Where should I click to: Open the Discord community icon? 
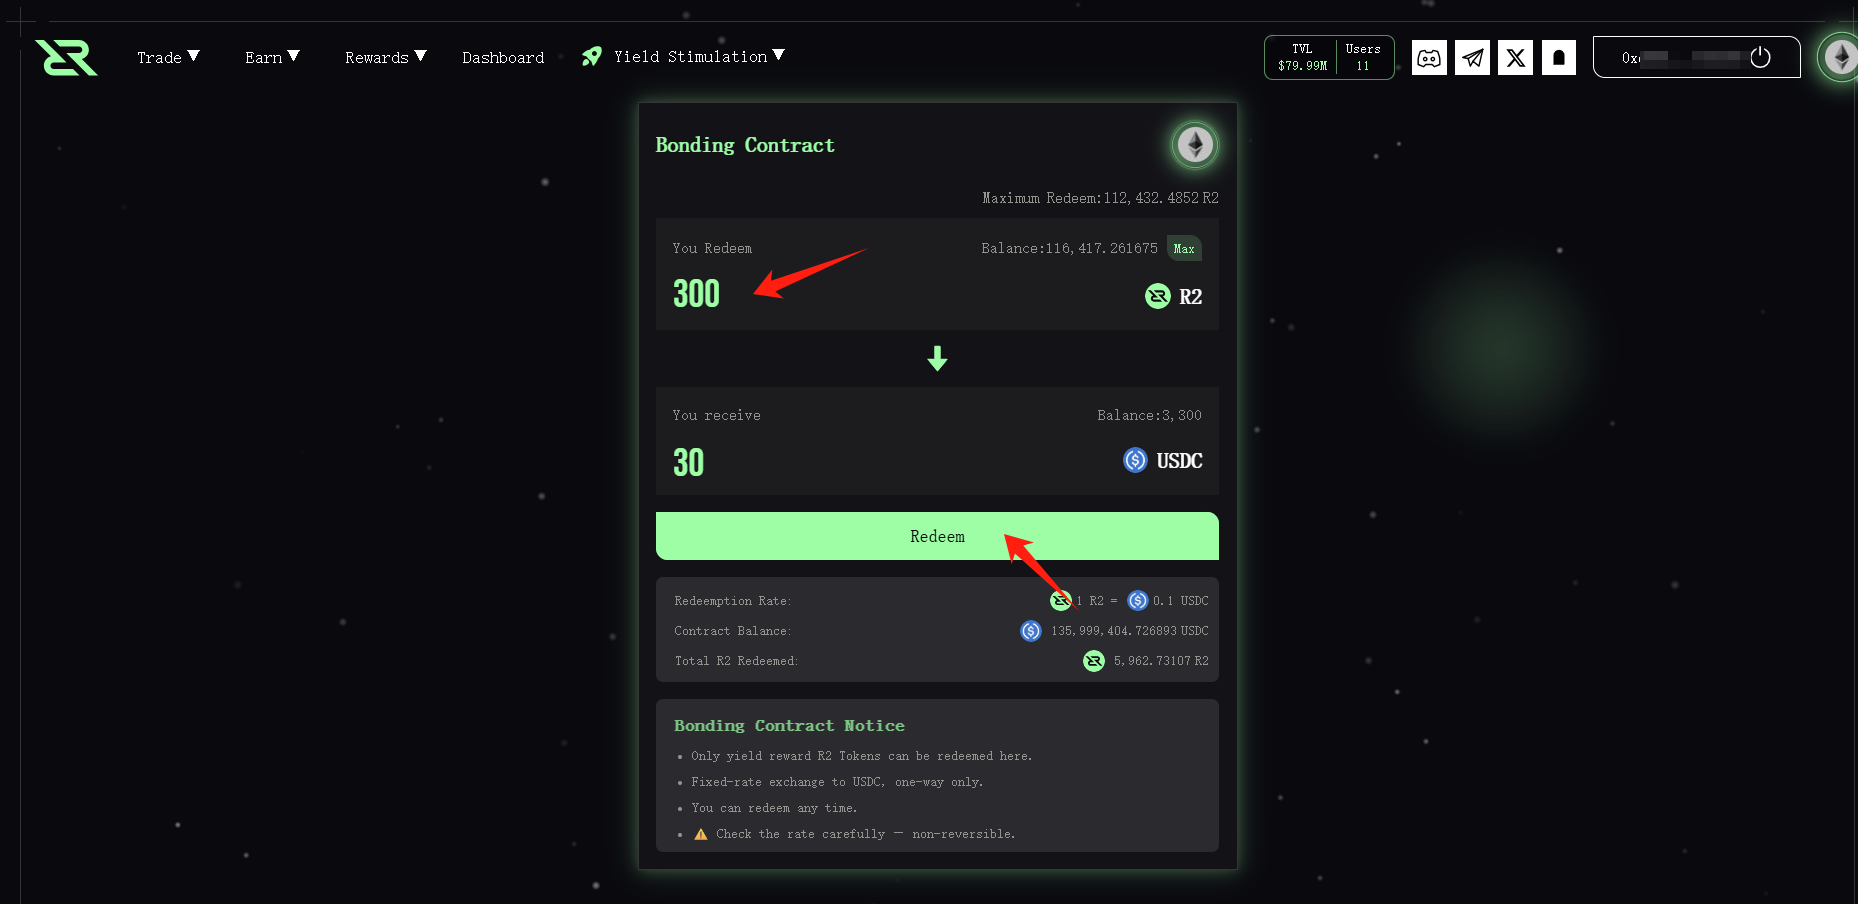pyautogui.click(x=1429, y=58)
